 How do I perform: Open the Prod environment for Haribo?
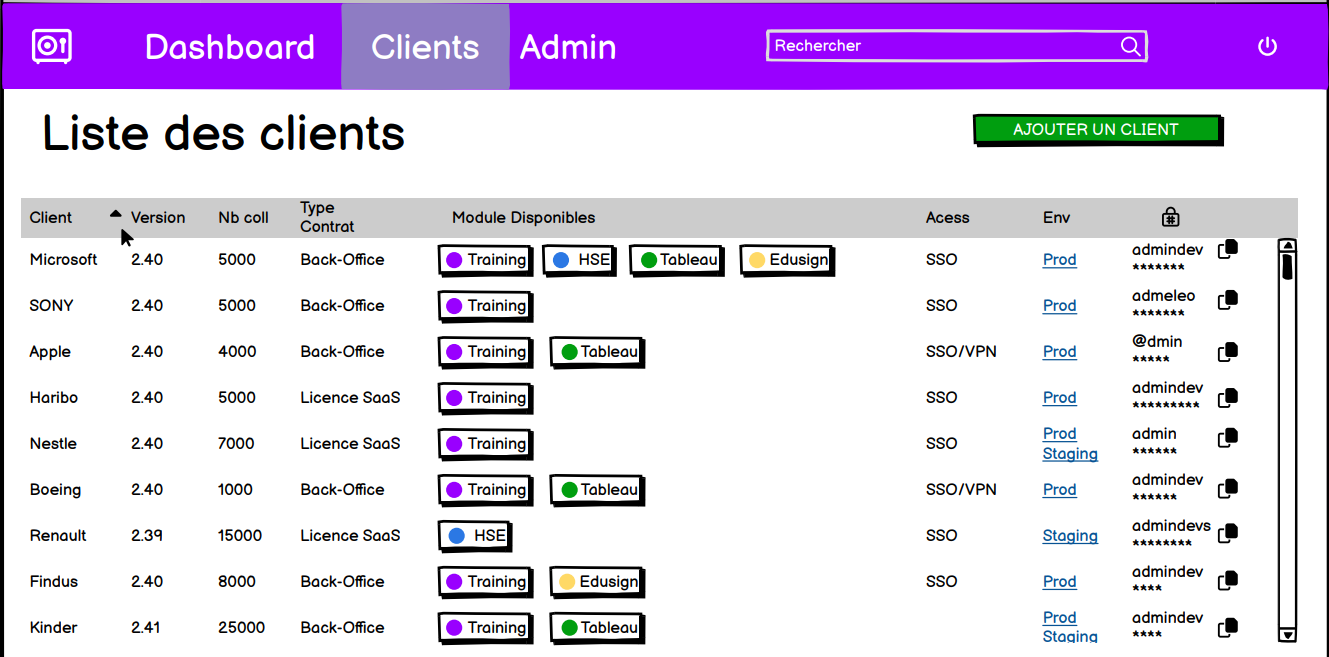[x=1059, y=397]
